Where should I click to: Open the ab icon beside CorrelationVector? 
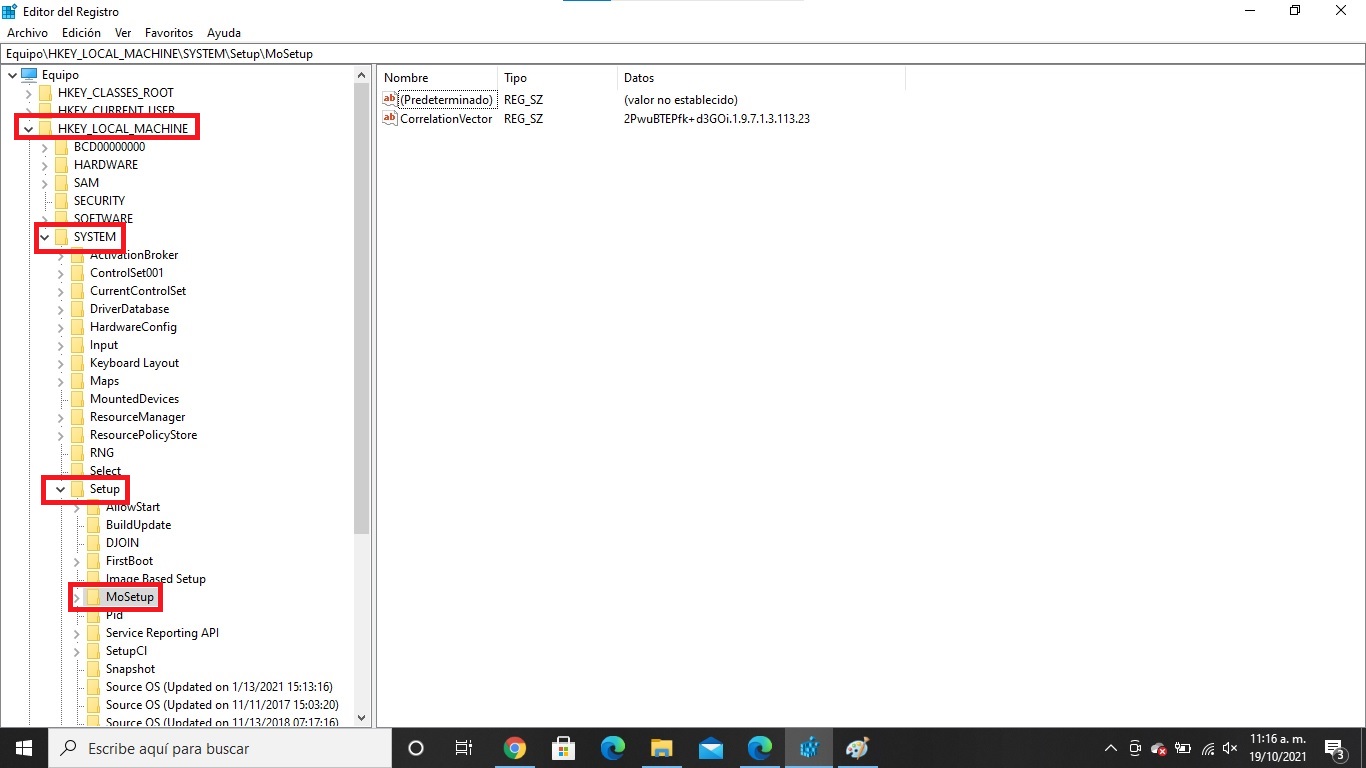[x=389, y=118]
